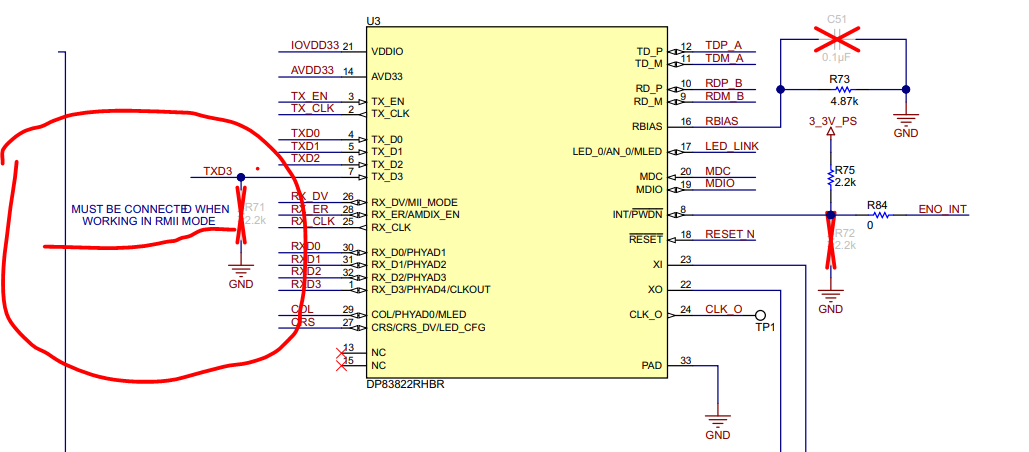Click the R75 resistor symbol
Viewport: 1029px width, 452px height.
830,176
